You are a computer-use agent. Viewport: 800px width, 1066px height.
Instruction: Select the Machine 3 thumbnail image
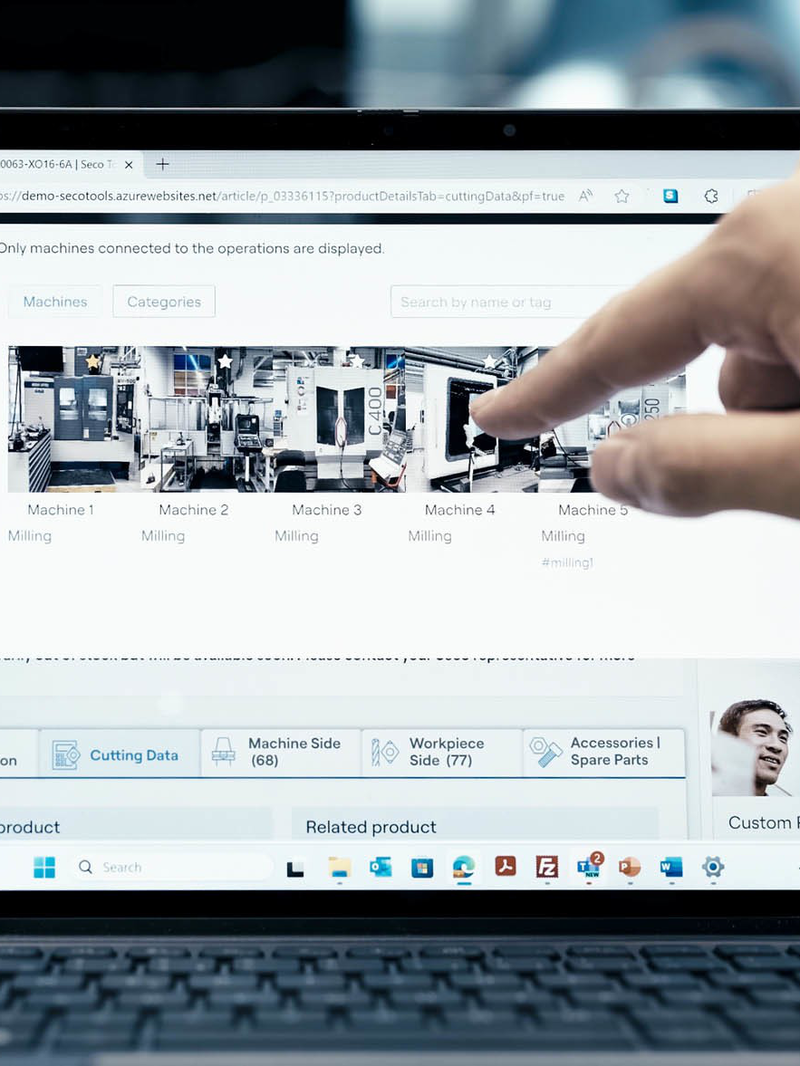338,420
